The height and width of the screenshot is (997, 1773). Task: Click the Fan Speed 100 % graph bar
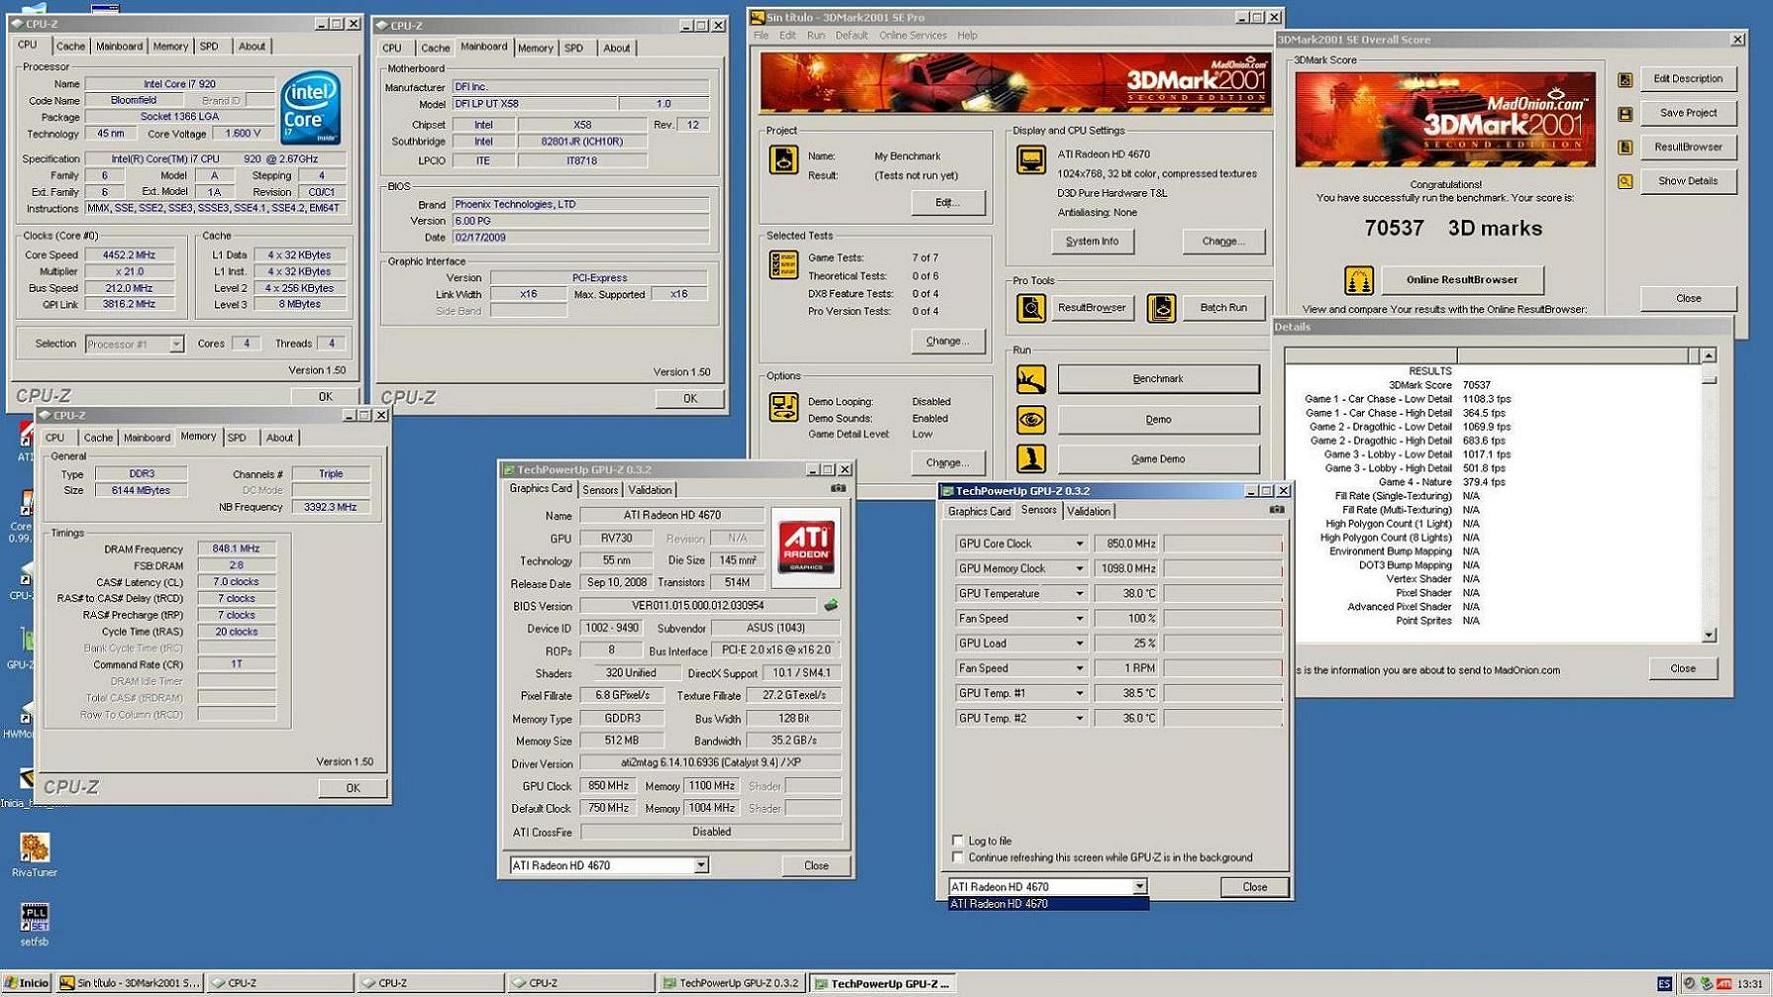click(1222, 619)
